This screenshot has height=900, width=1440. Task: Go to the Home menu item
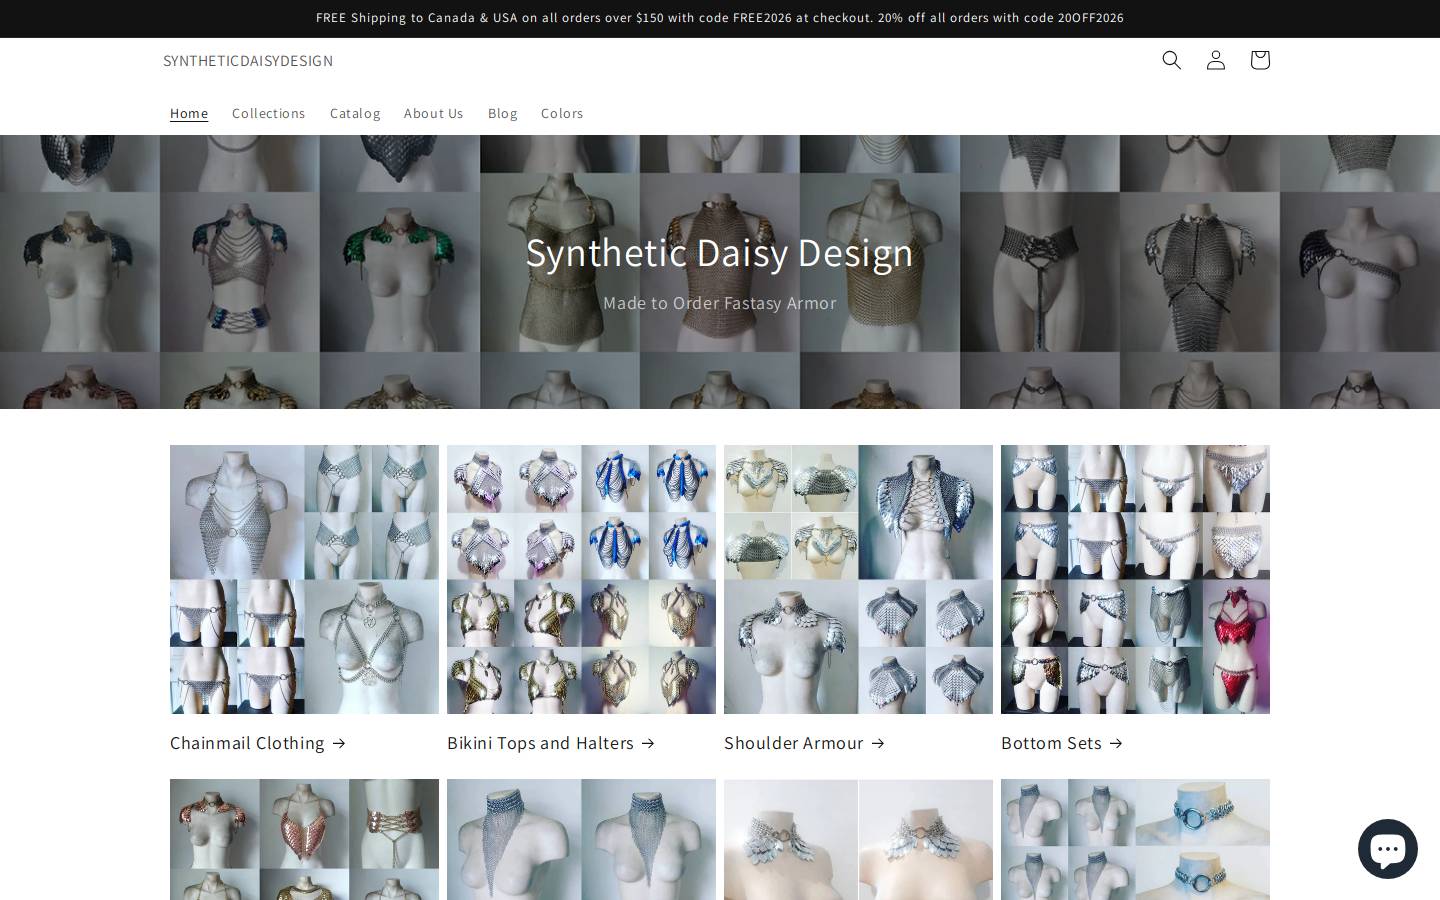click(189, 113)
